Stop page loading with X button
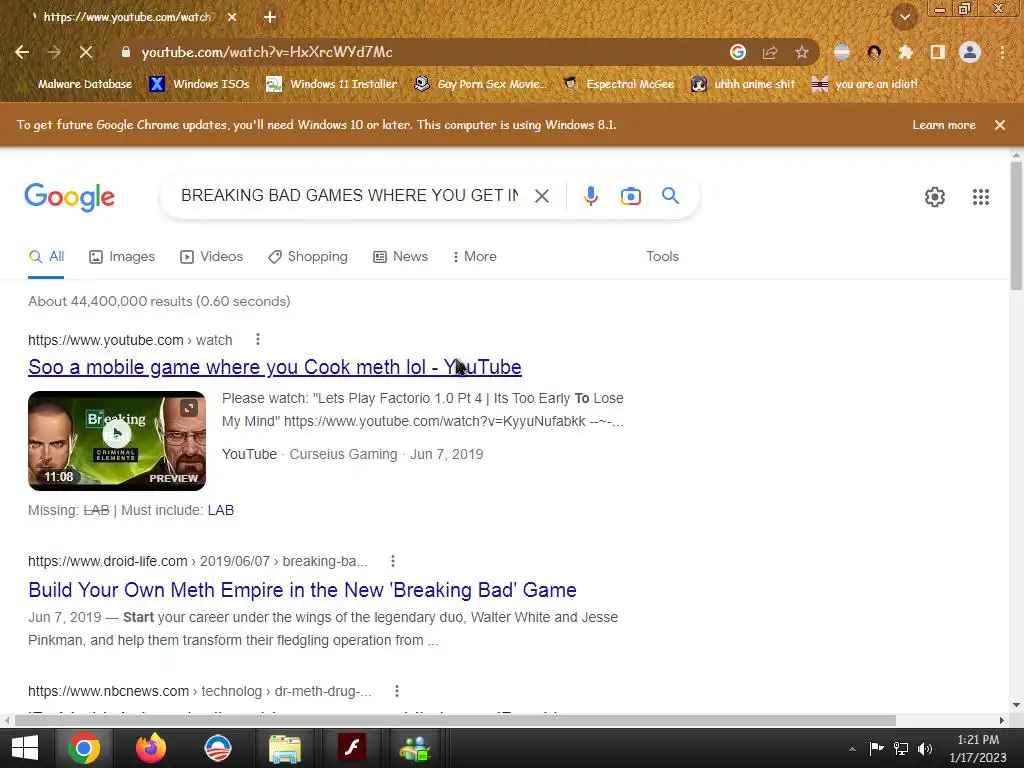Screen dimensions: 1024x768 86,52
